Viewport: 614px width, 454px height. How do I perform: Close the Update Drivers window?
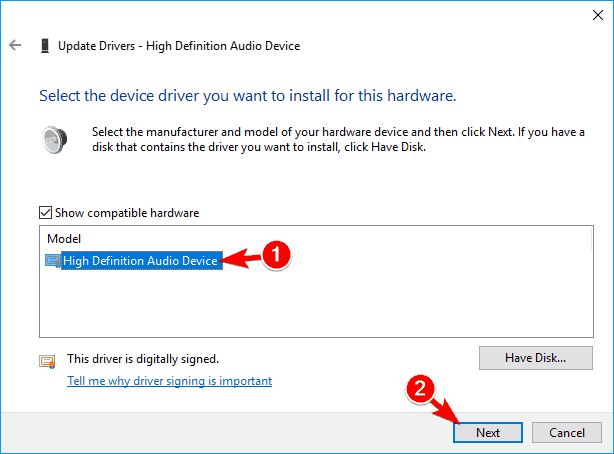tap(598, 15)
